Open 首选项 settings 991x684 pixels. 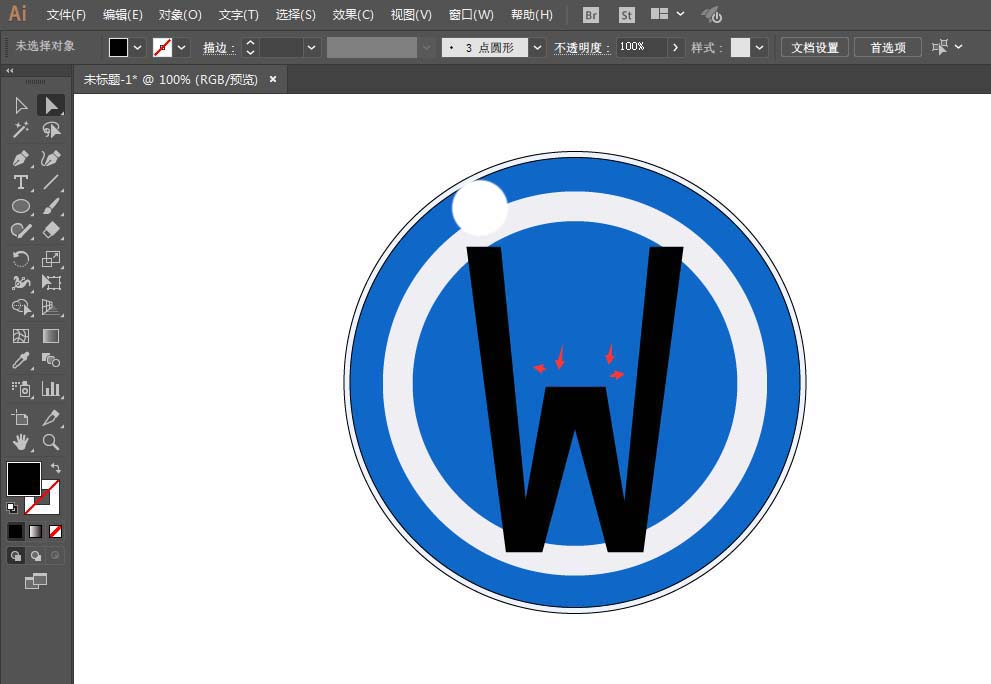coord(886,46)
